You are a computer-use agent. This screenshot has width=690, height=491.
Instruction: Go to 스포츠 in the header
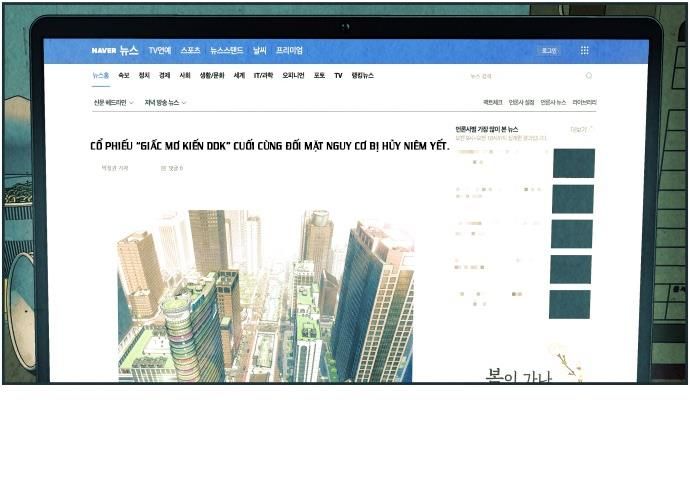click(190, 50)
